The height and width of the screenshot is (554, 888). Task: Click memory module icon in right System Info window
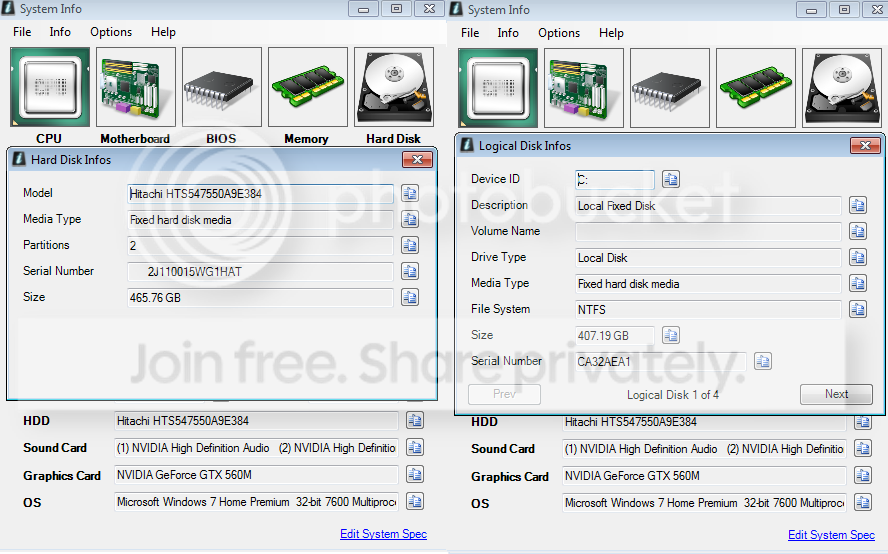tap(756, 88)
